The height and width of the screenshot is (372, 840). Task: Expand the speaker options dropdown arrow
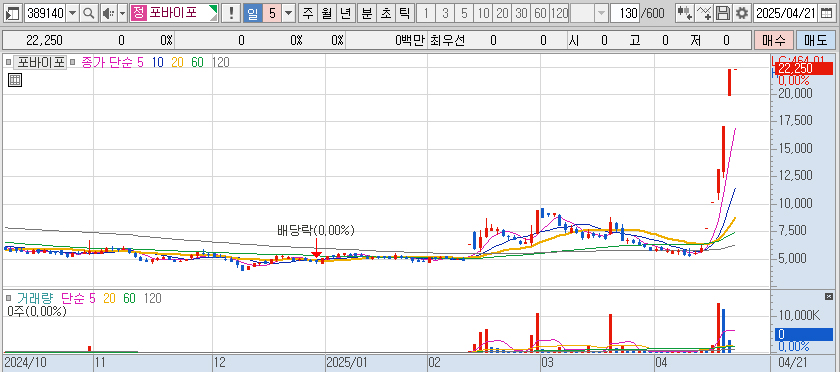click(x=122, y=13)
